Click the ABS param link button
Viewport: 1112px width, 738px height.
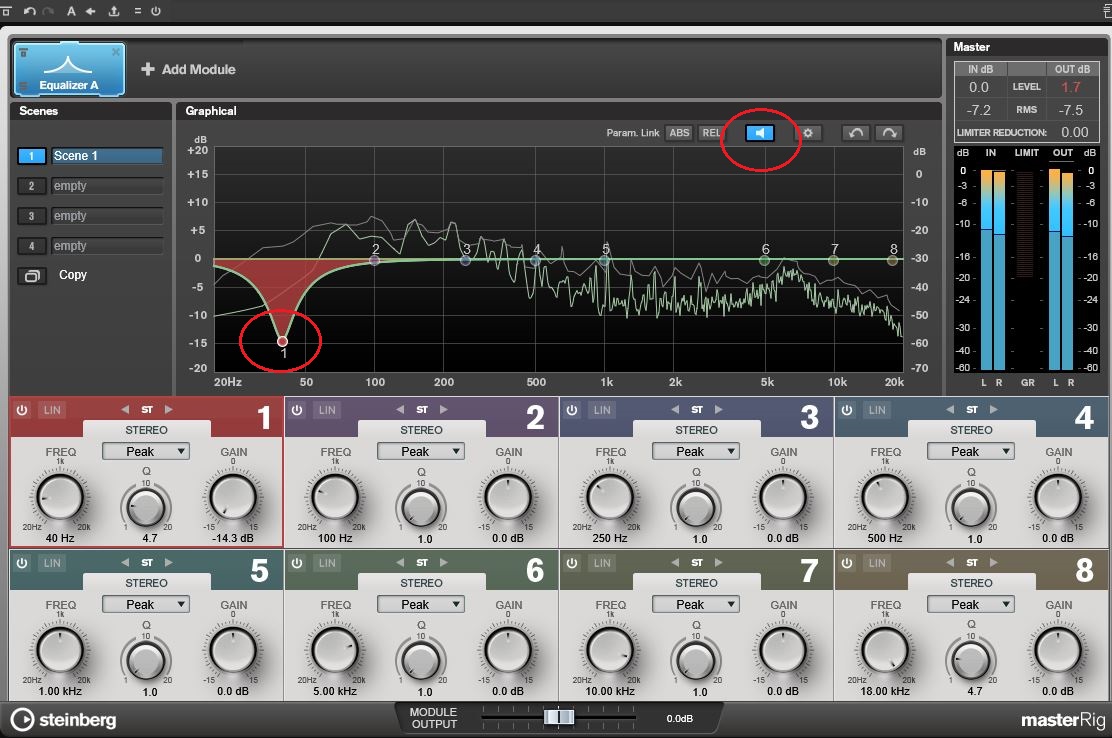679,133
